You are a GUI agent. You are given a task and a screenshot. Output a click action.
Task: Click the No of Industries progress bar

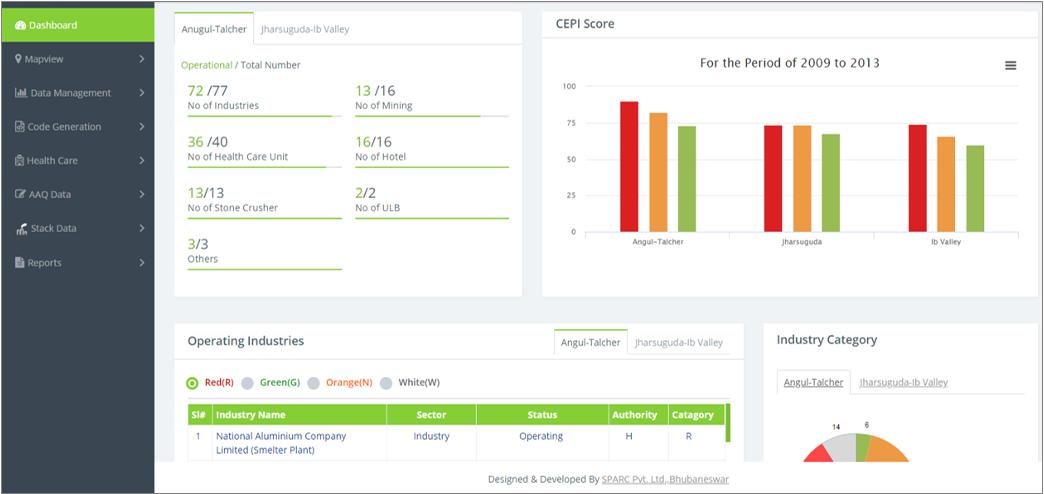[x=264, y=117]
